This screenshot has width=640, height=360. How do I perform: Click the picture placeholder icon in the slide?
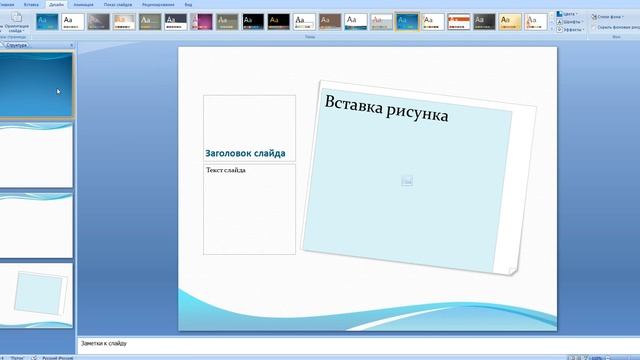point(407,180)
